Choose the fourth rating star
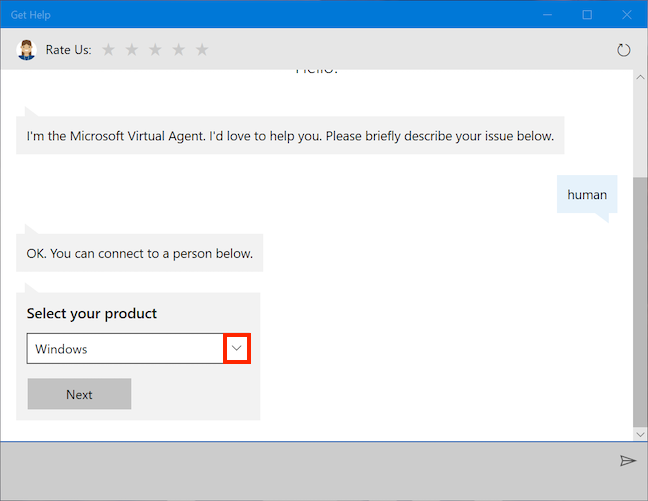The height and width of the screenshot is (501, 648). pos(179,49)
